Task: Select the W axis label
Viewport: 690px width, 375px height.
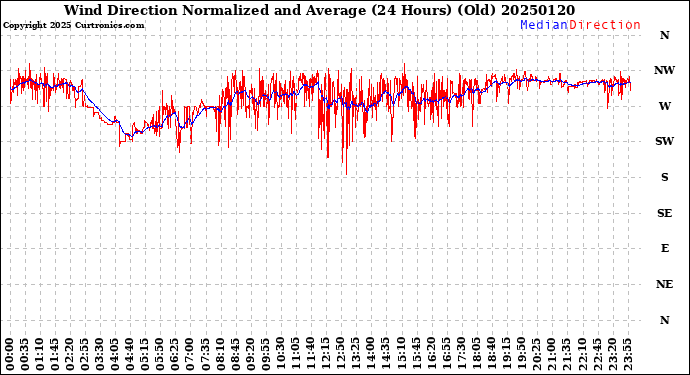Action: [x=664, y=106]
